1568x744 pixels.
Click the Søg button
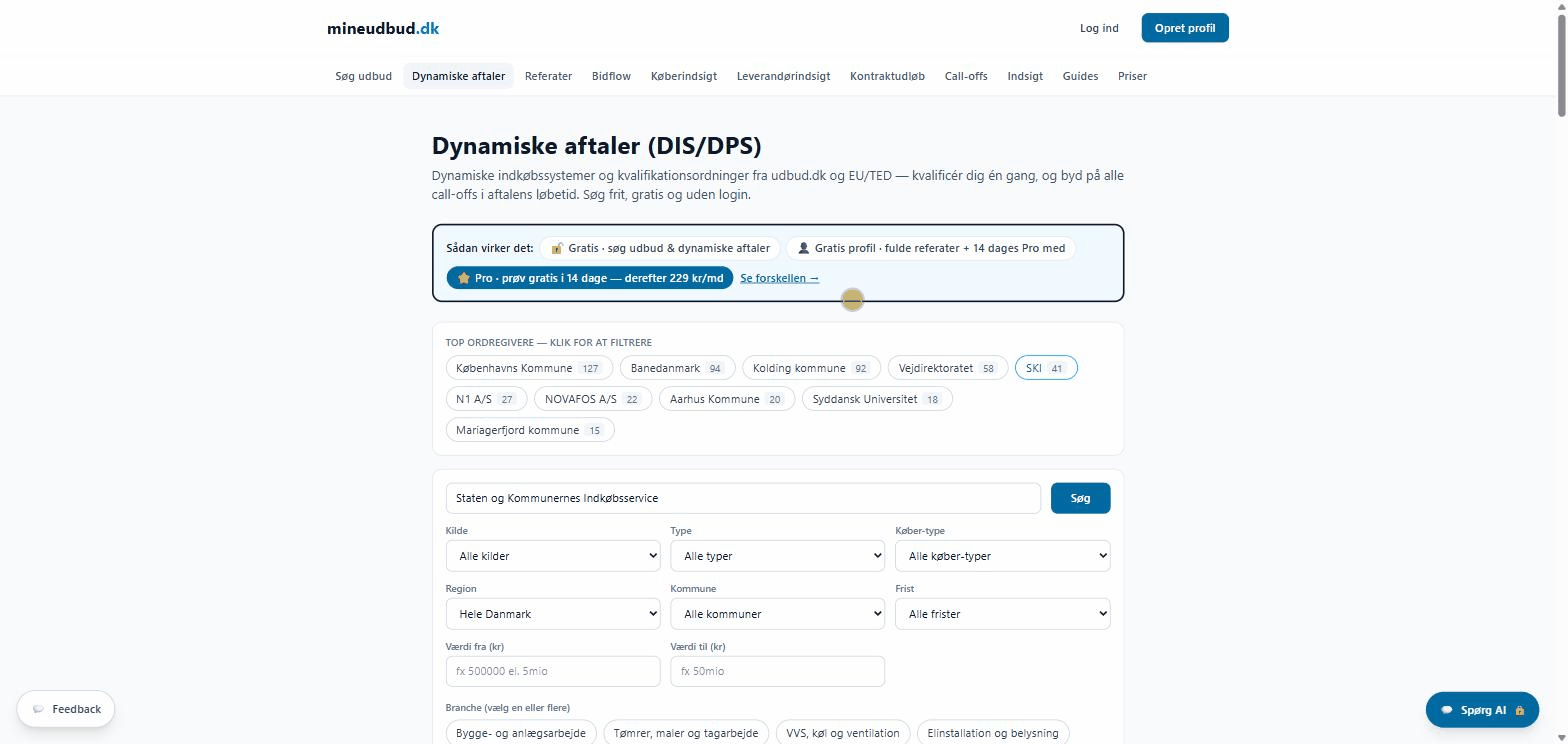[x=1080, y=498]
